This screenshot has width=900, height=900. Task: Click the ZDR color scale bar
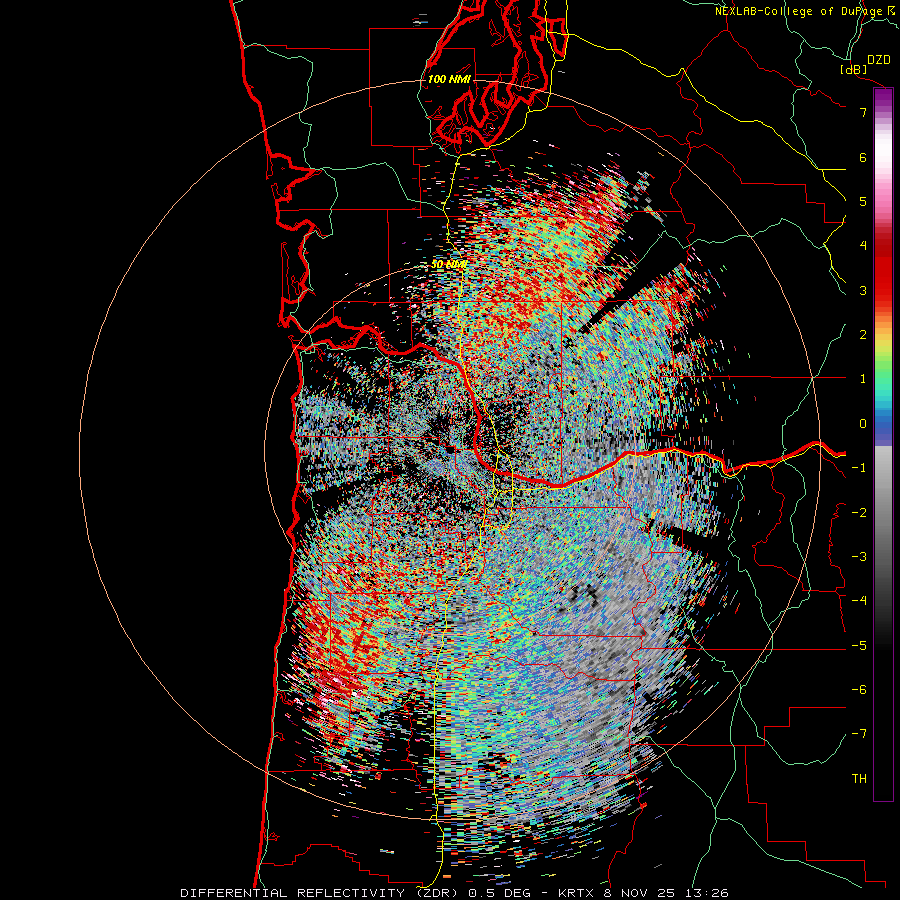pos(883,444)
